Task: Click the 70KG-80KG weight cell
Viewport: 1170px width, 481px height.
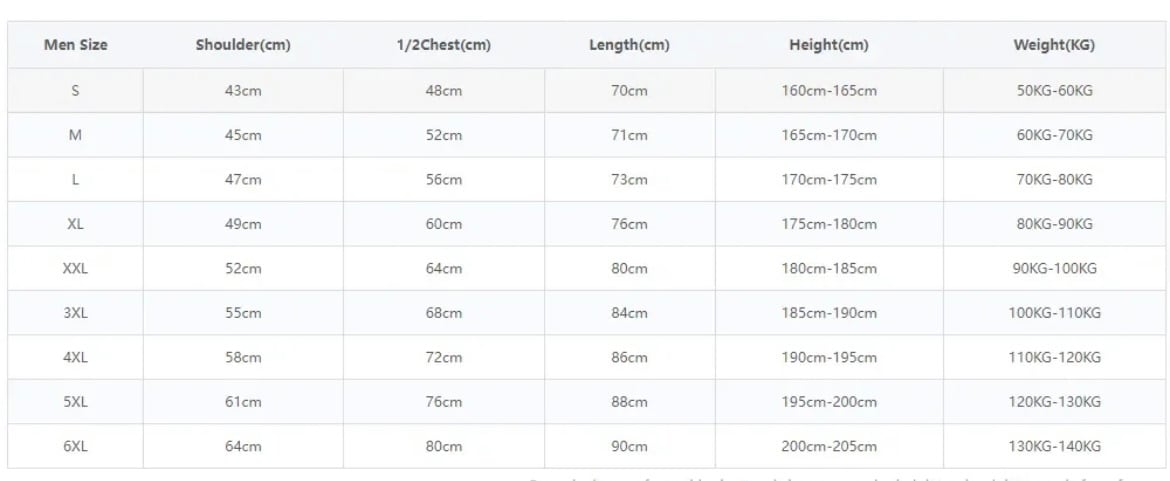Action: [1055, 180]
